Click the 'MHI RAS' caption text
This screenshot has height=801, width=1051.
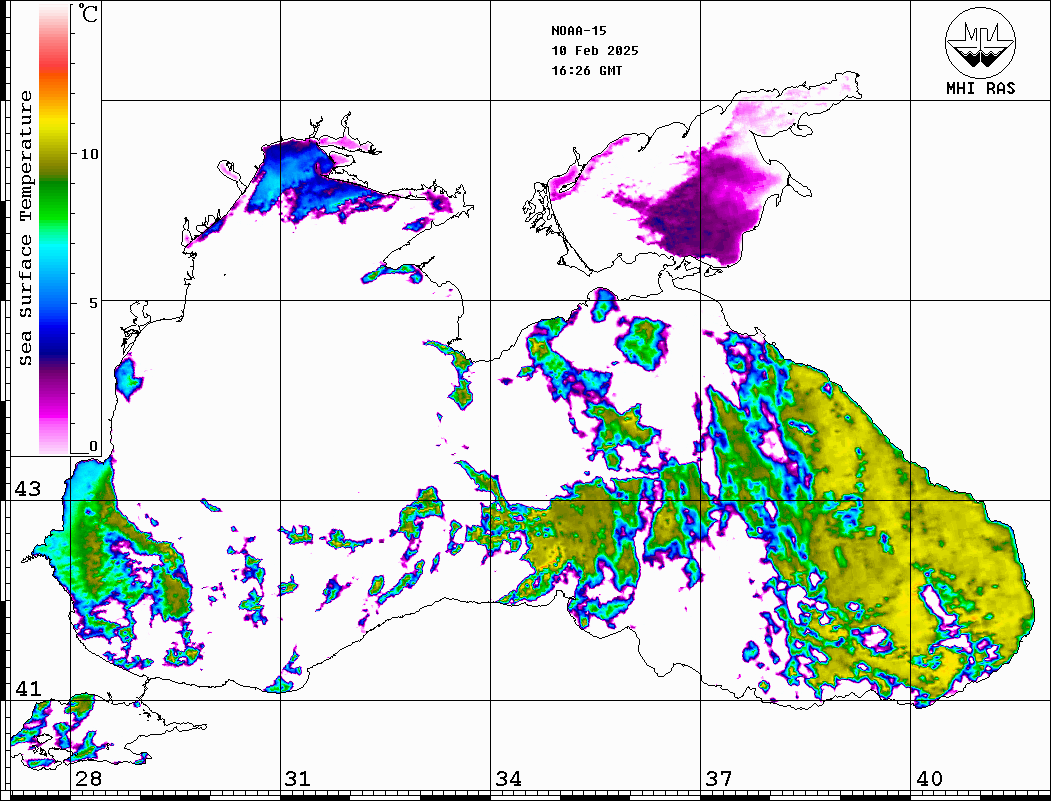tap(981, 88)
